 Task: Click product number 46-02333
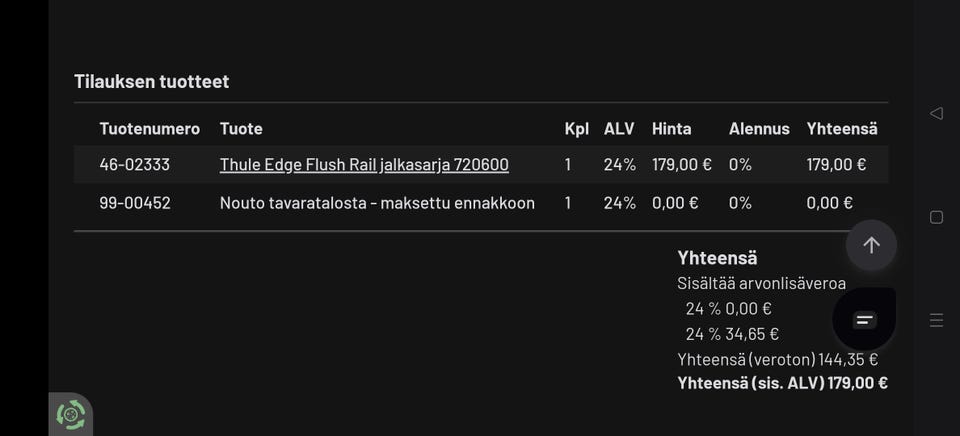pos(135,165)
